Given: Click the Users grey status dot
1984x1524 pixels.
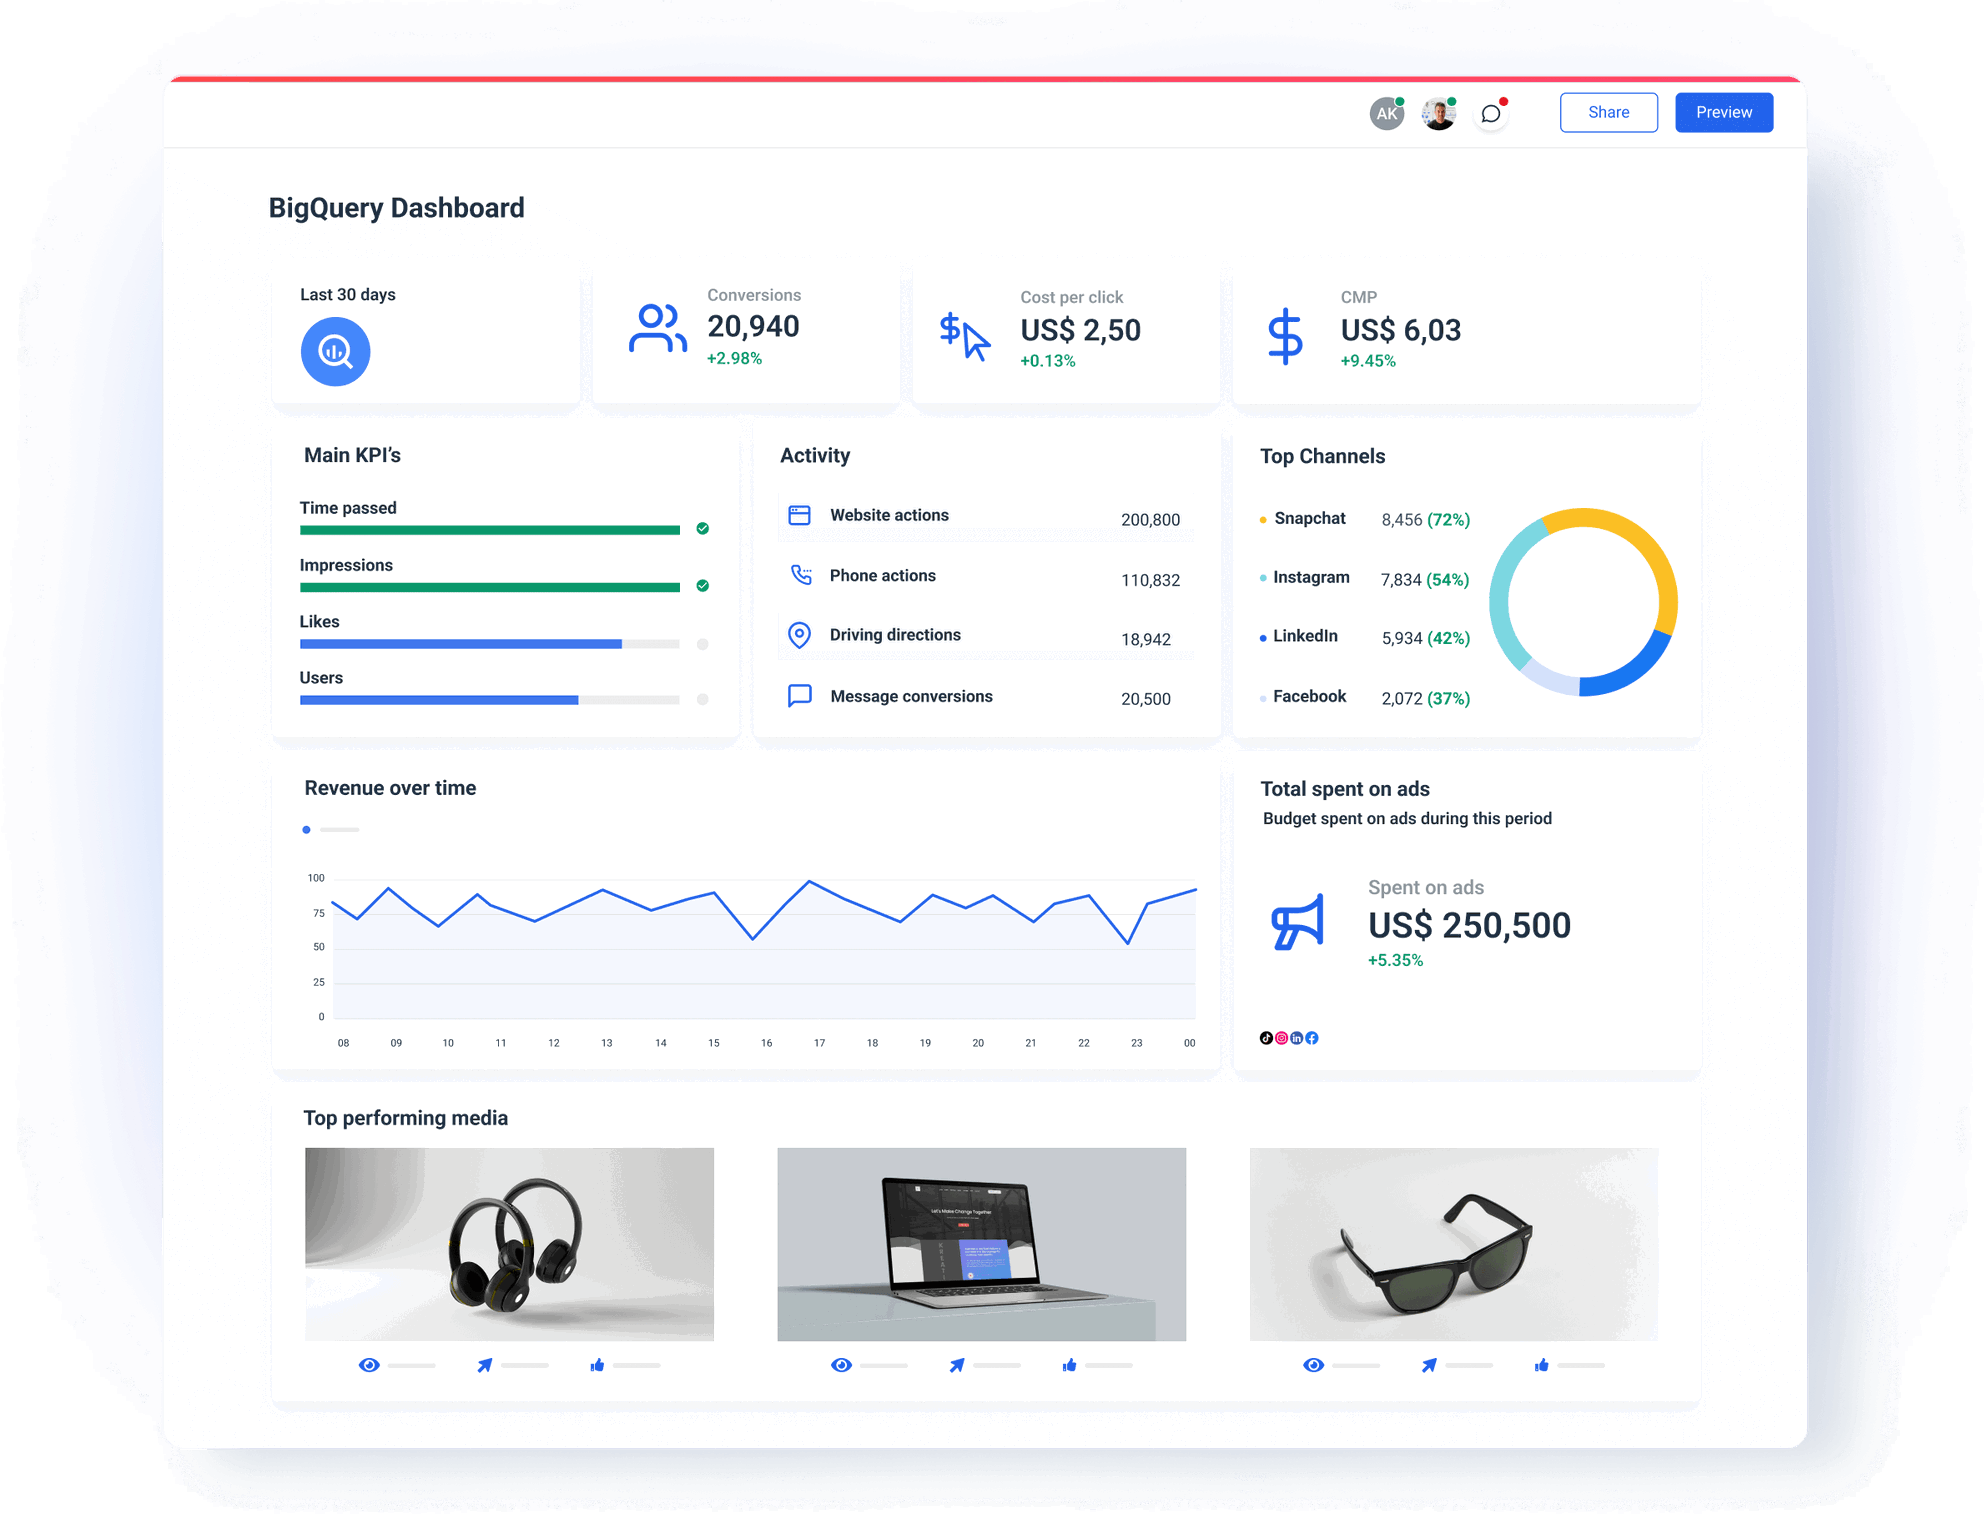Looking at the screenshot, I should [x=703, y=699].
